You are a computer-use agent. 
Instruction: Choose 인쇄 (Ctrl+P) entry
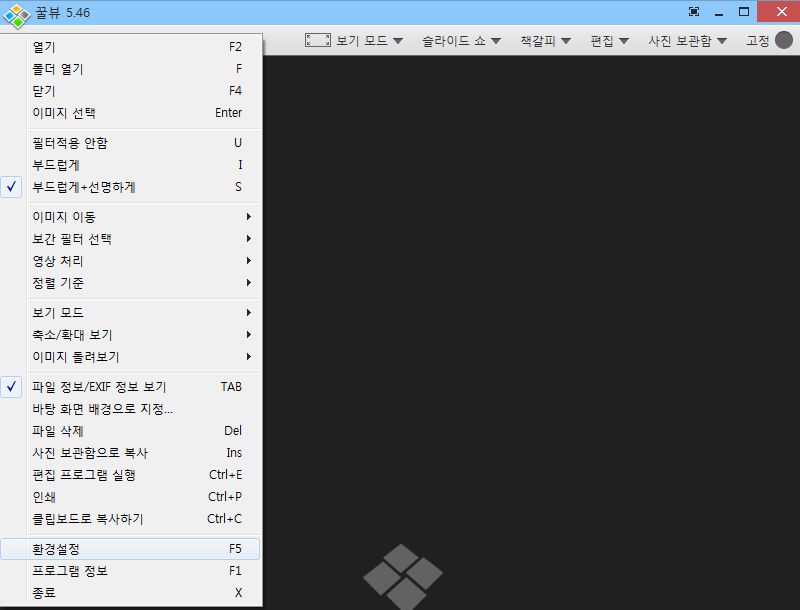pos(131,496)
